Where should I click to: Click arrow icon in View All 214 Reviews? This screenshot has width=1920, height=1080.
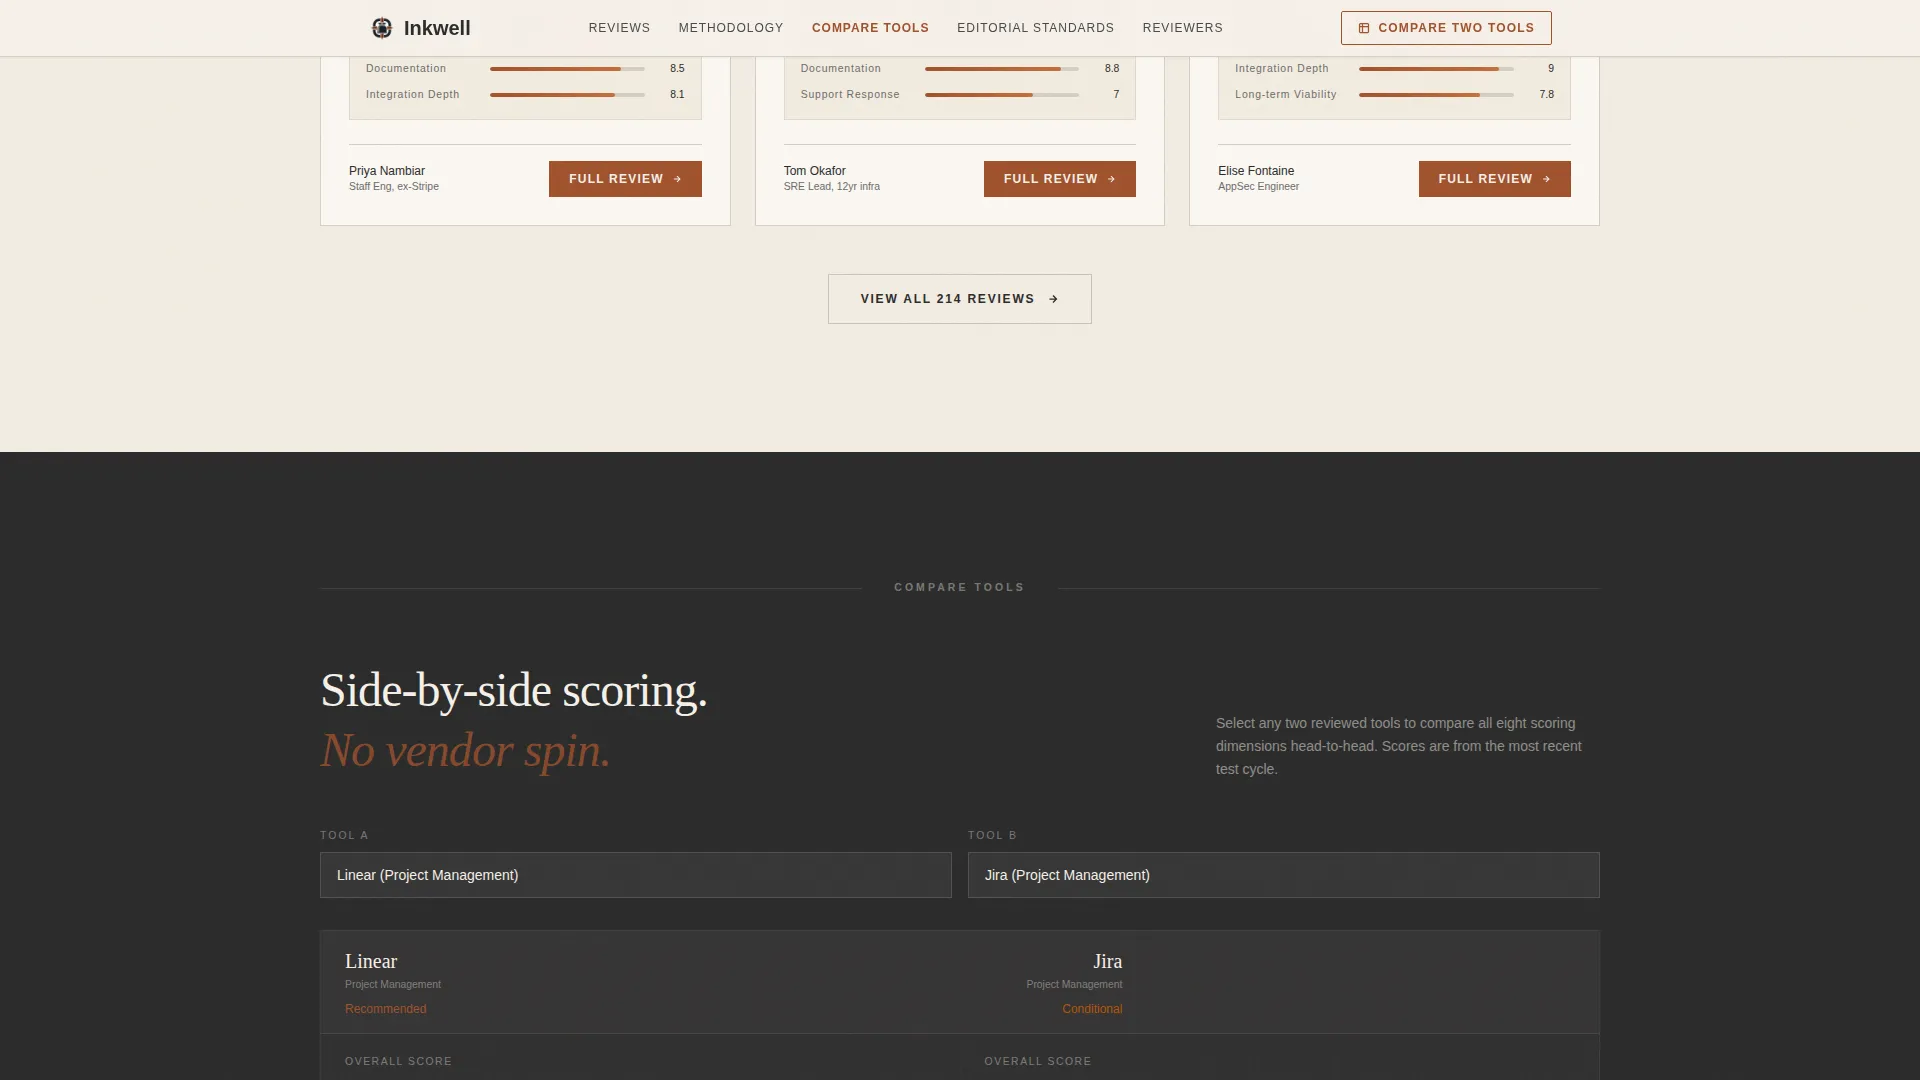pyautogui.click(x=1053, y=299)
